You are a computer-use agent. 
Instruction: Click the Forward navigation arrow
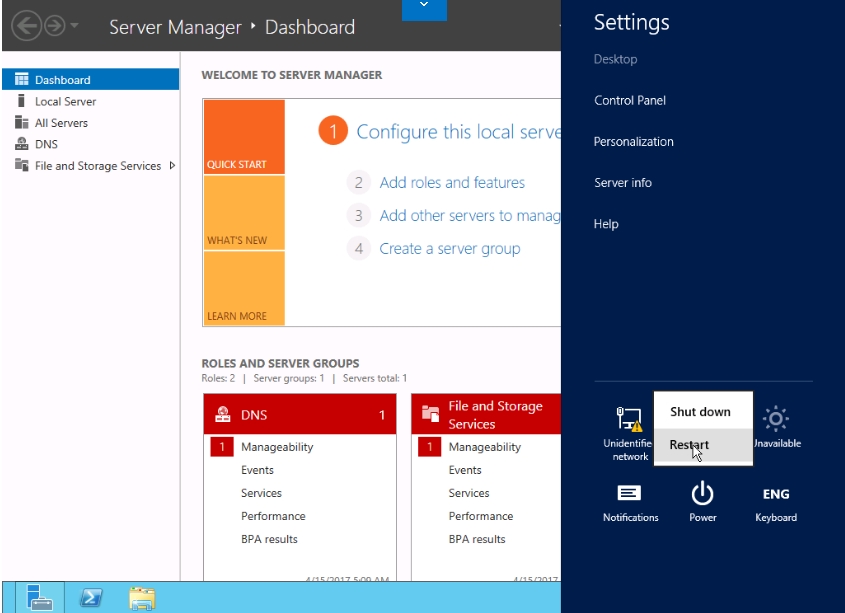point(55,26)
